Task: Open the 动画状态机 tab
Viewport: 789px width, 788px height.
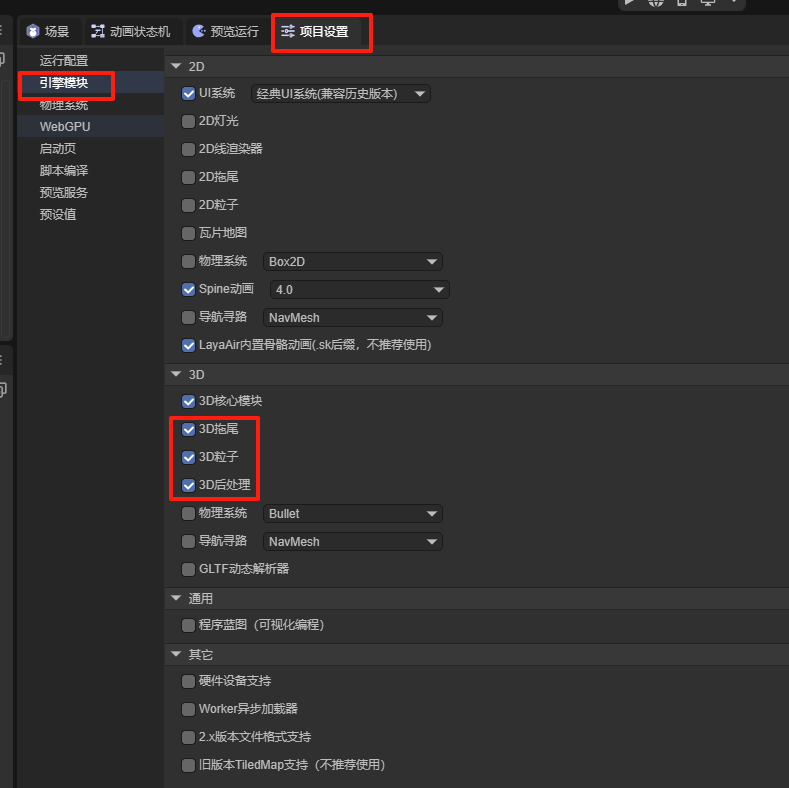Action: (130, 32)
